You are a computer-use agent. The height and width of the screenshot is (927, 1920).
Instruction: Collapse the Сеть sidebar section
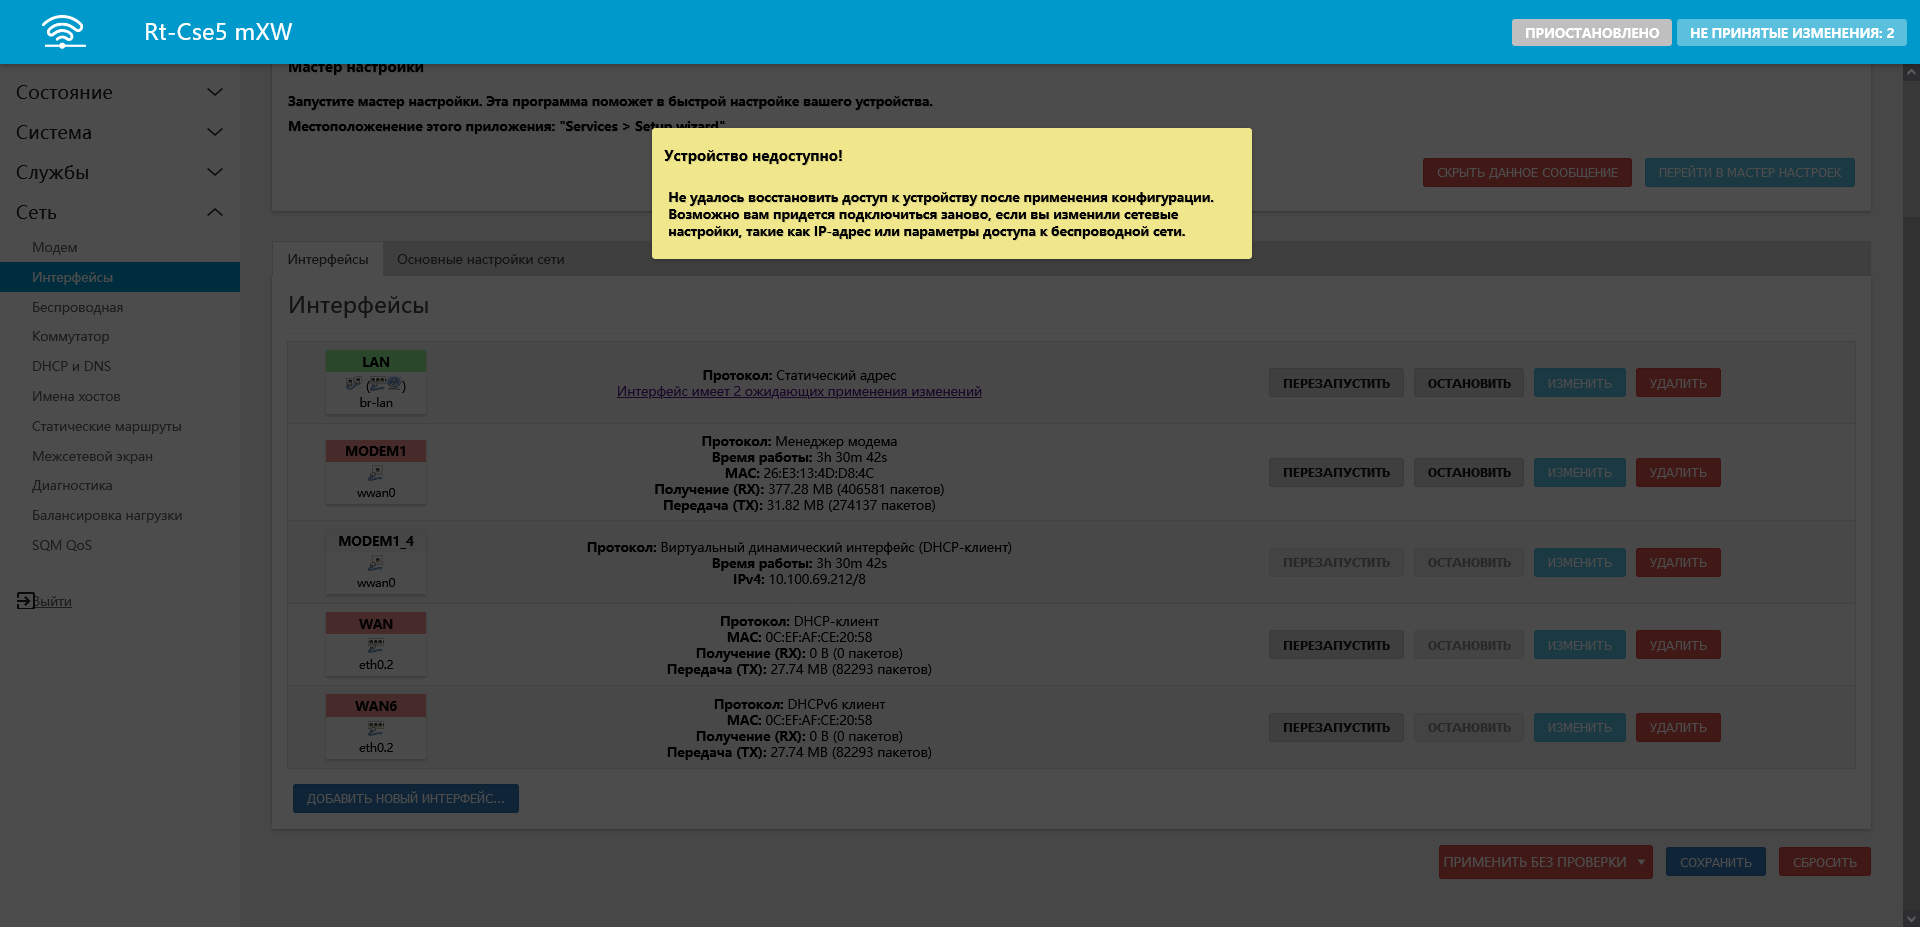[x=214, y=212]
